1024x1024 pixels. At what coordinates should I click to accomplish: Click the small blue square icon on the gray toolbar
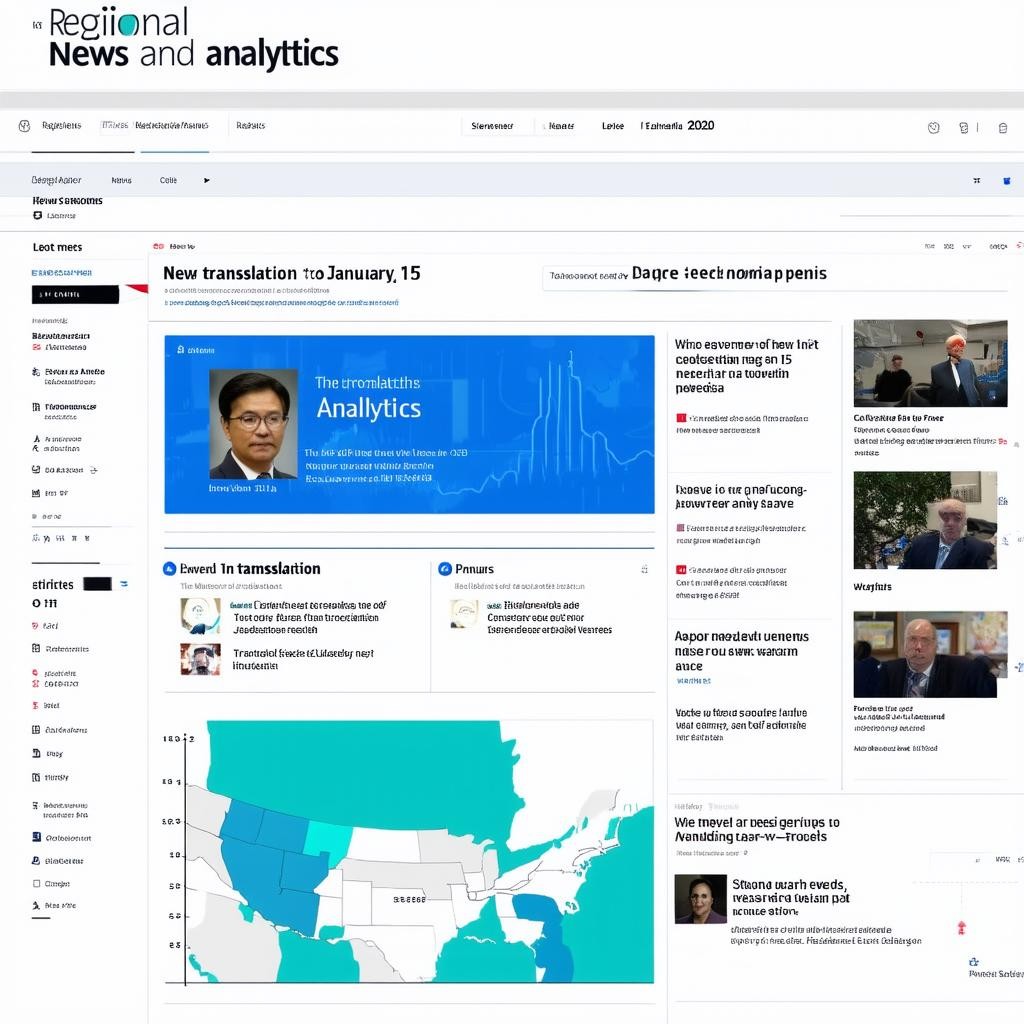click(1006, 181)
